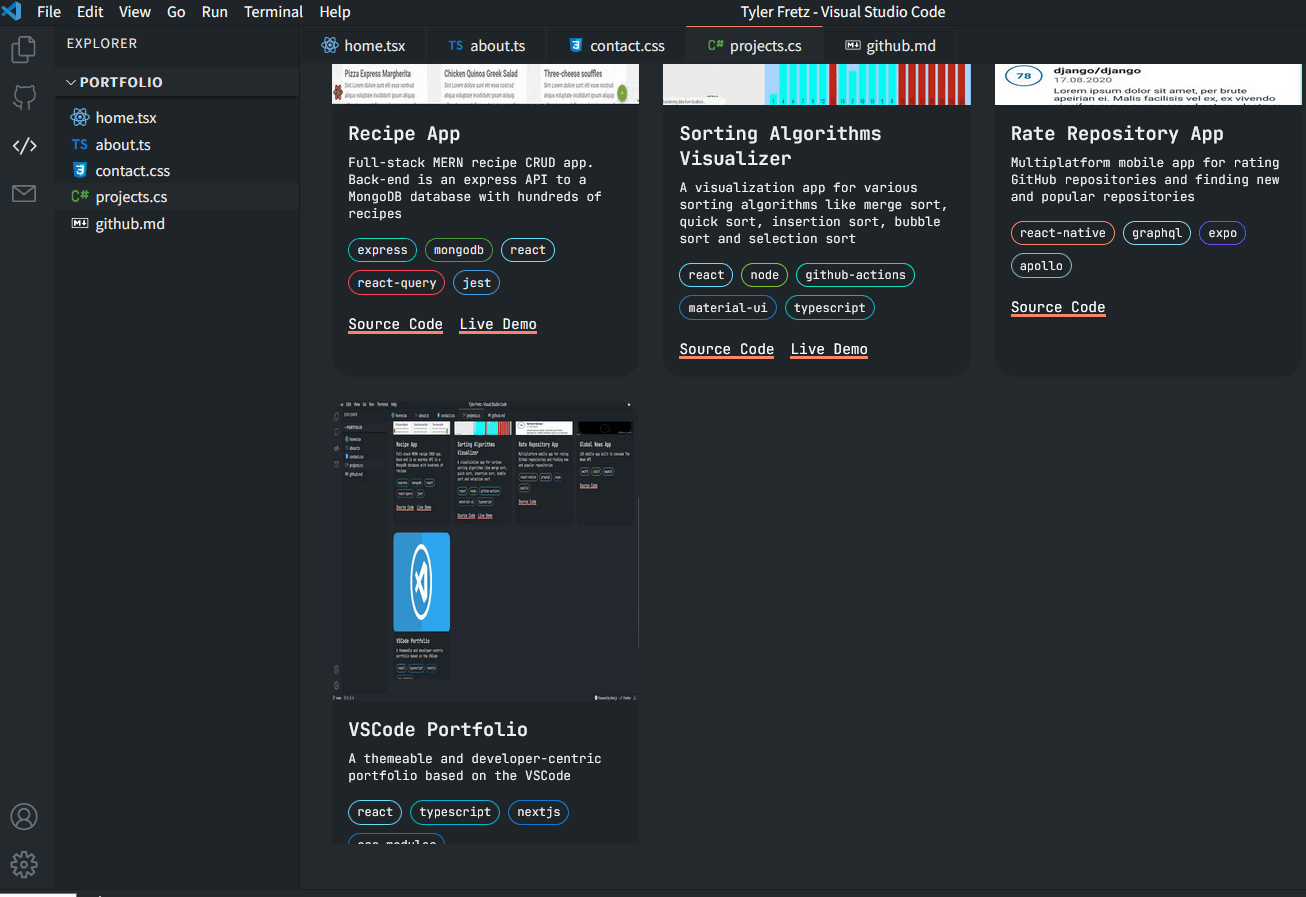Click the React icon beside home.tsx
The image size is (1306, 897).
[80, 116]
